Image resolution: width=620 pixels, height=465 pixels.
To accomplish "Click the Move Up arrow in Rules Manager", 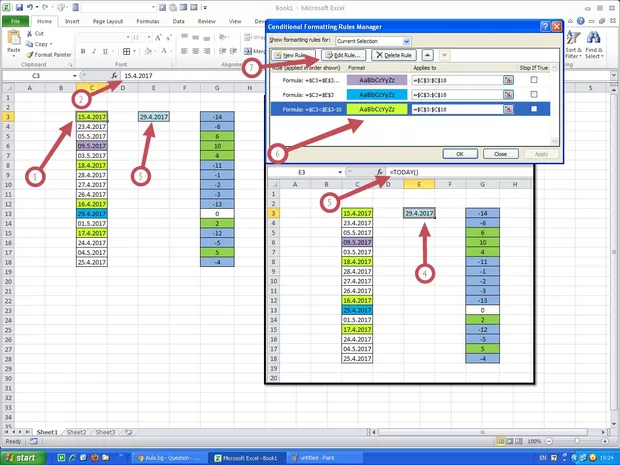I will click(427, 55).
